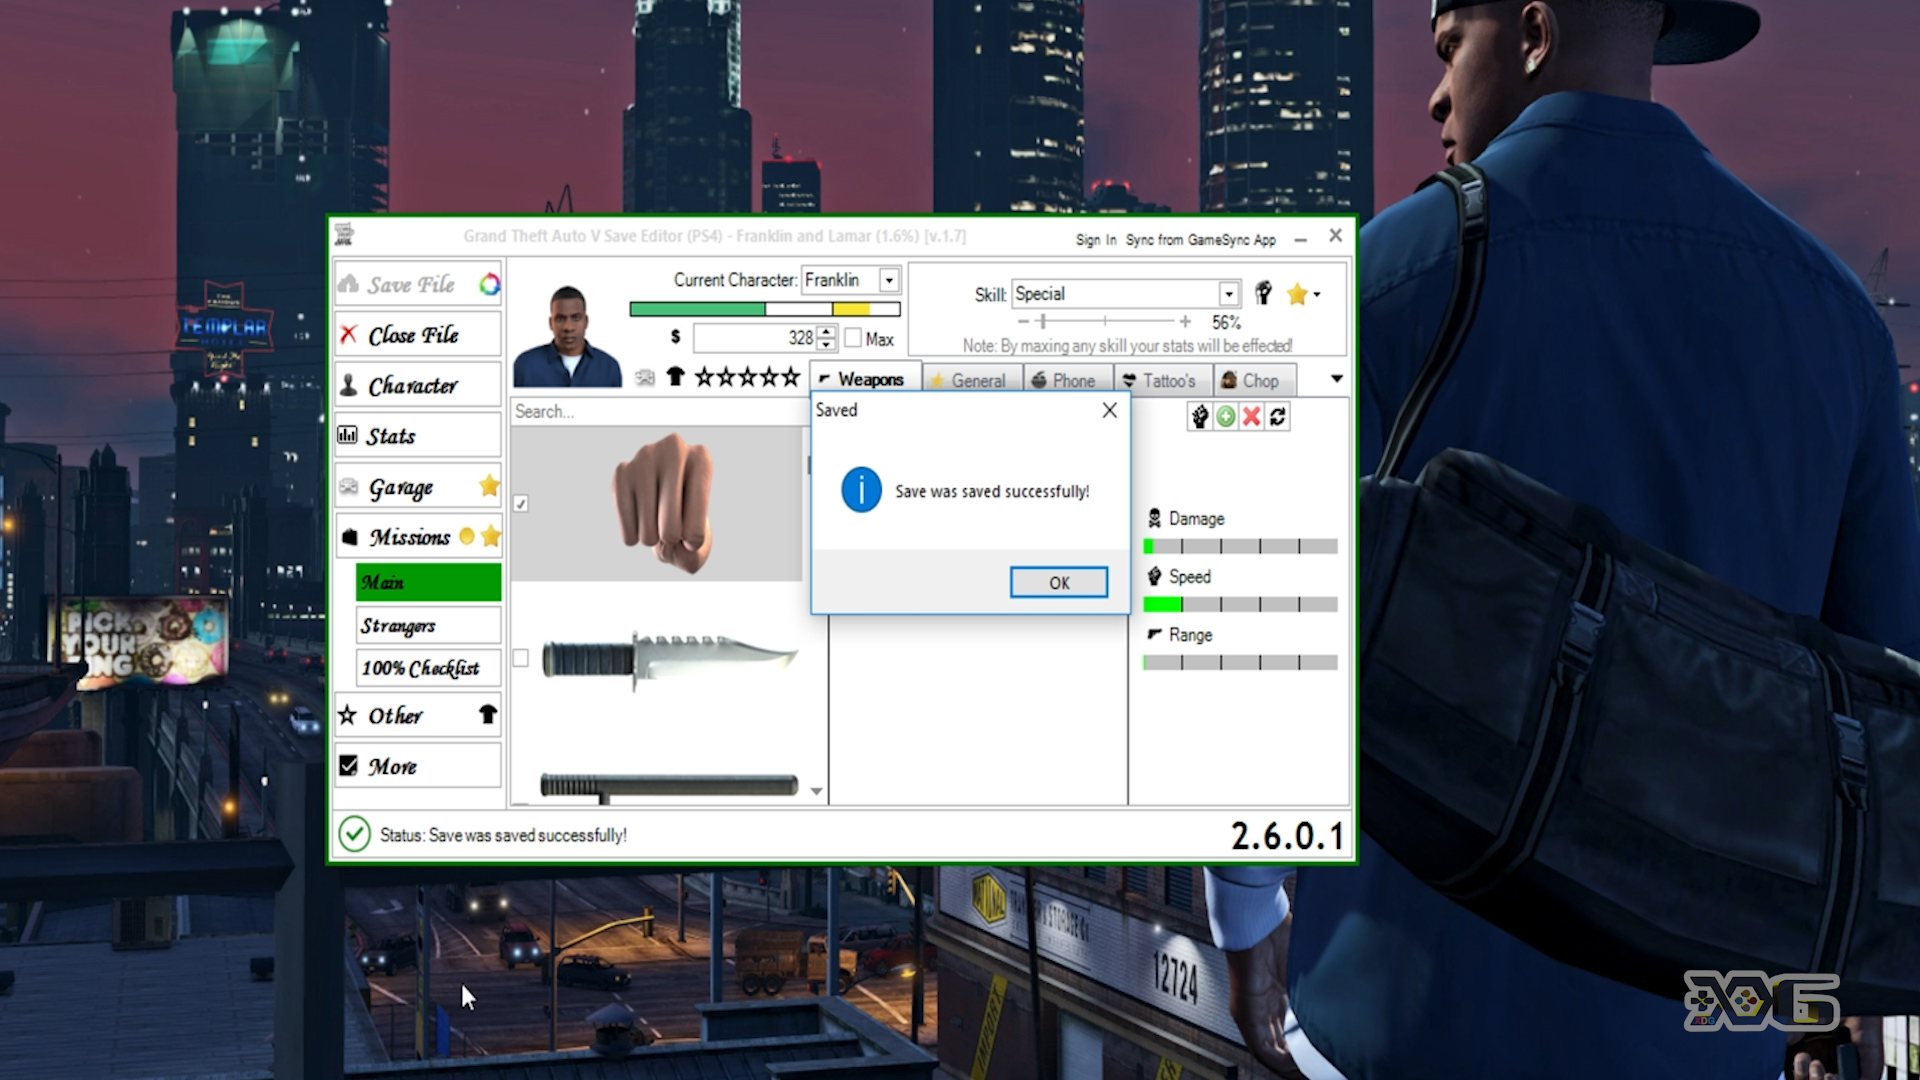The height and width of the screenshot is (1080, 1920).
Task: Switch to the General tab
Action: [x=977, y=378]
